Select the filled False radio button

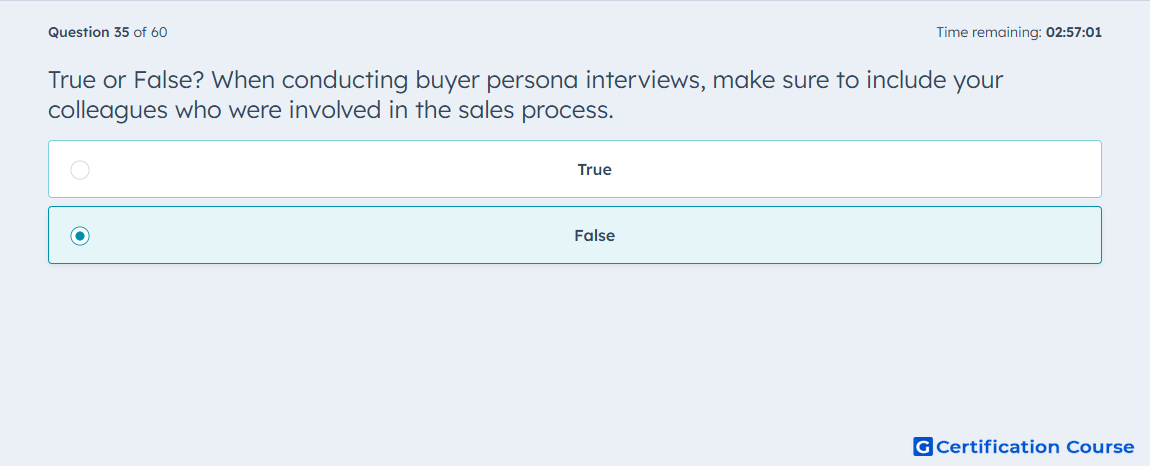80,236
